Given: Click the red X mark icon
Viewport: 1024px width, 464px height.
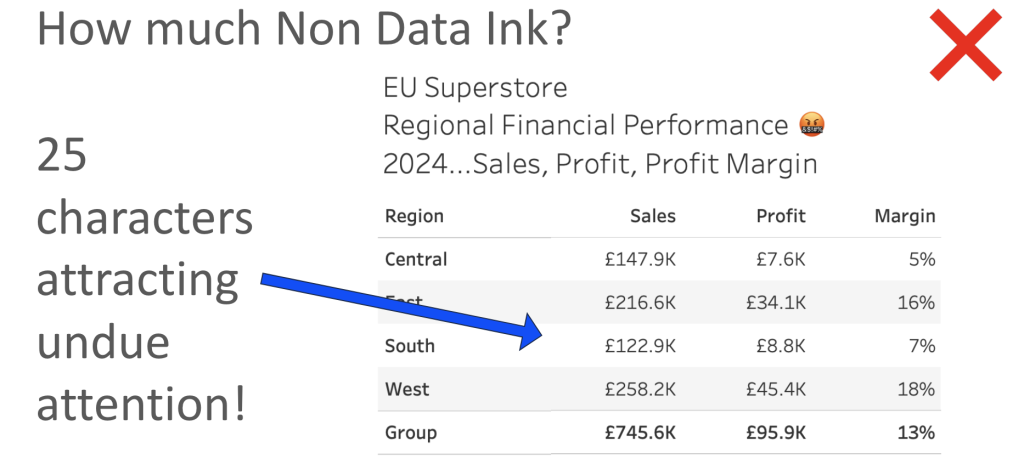Looking at the screenshot, I should point(965,45).
